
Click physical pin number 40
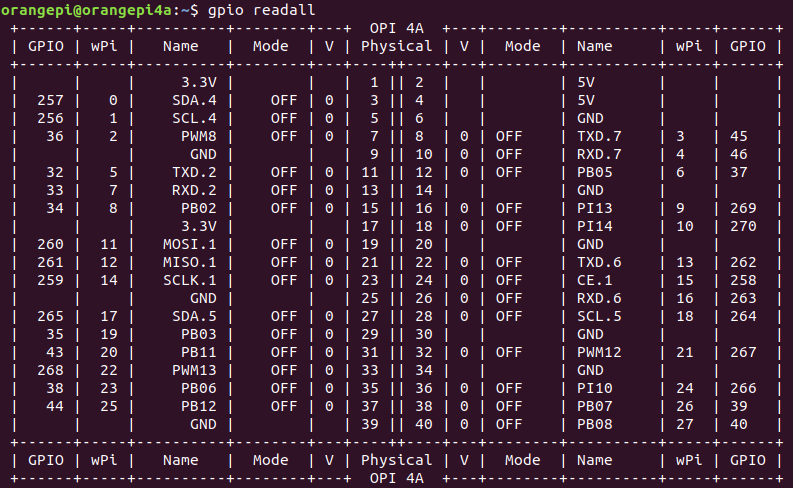tap(424, 424)
